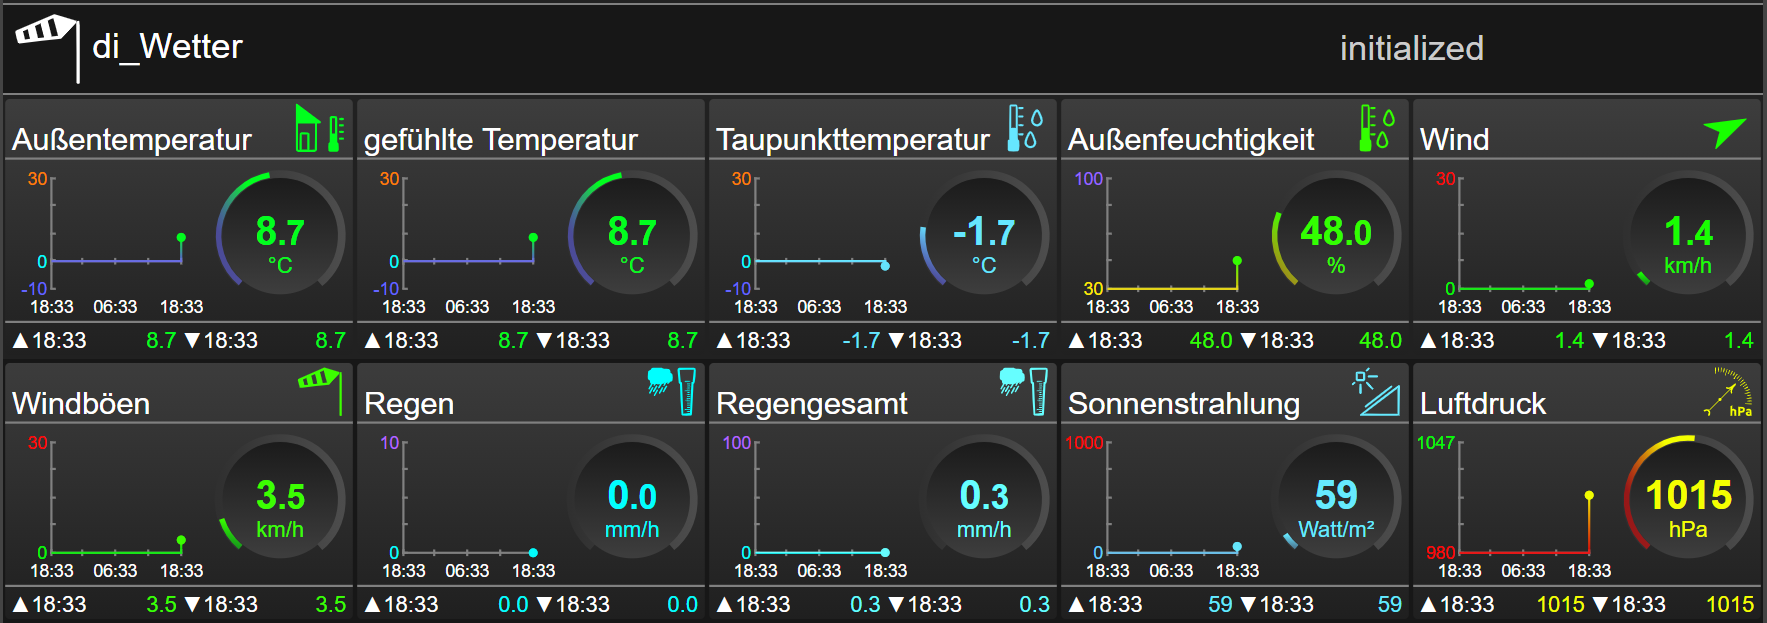Screen dimensions: 1767x623
Task: Click the Luftdruck maximum value 1015
Action: coord(1560,604)
